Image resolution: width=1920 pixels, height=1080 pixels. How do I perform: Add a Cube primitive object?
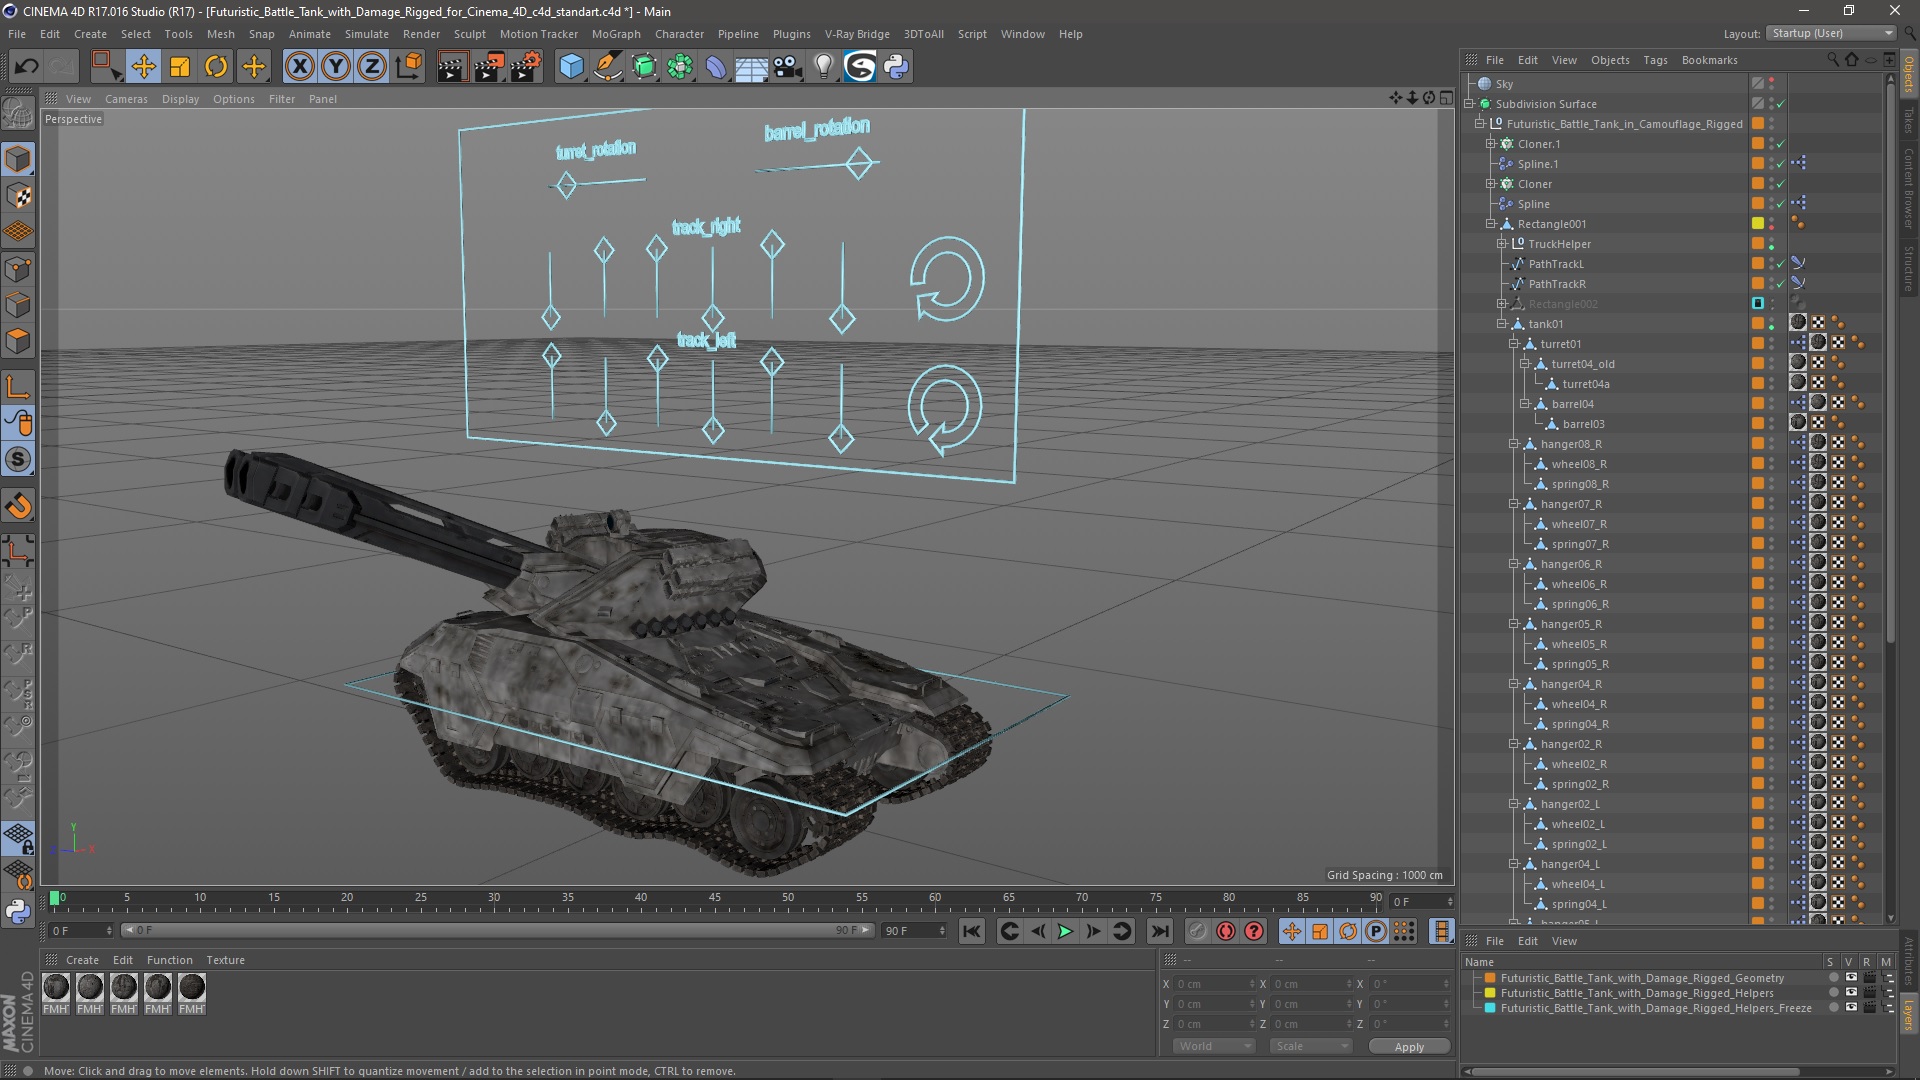click(x=571, y=67)
